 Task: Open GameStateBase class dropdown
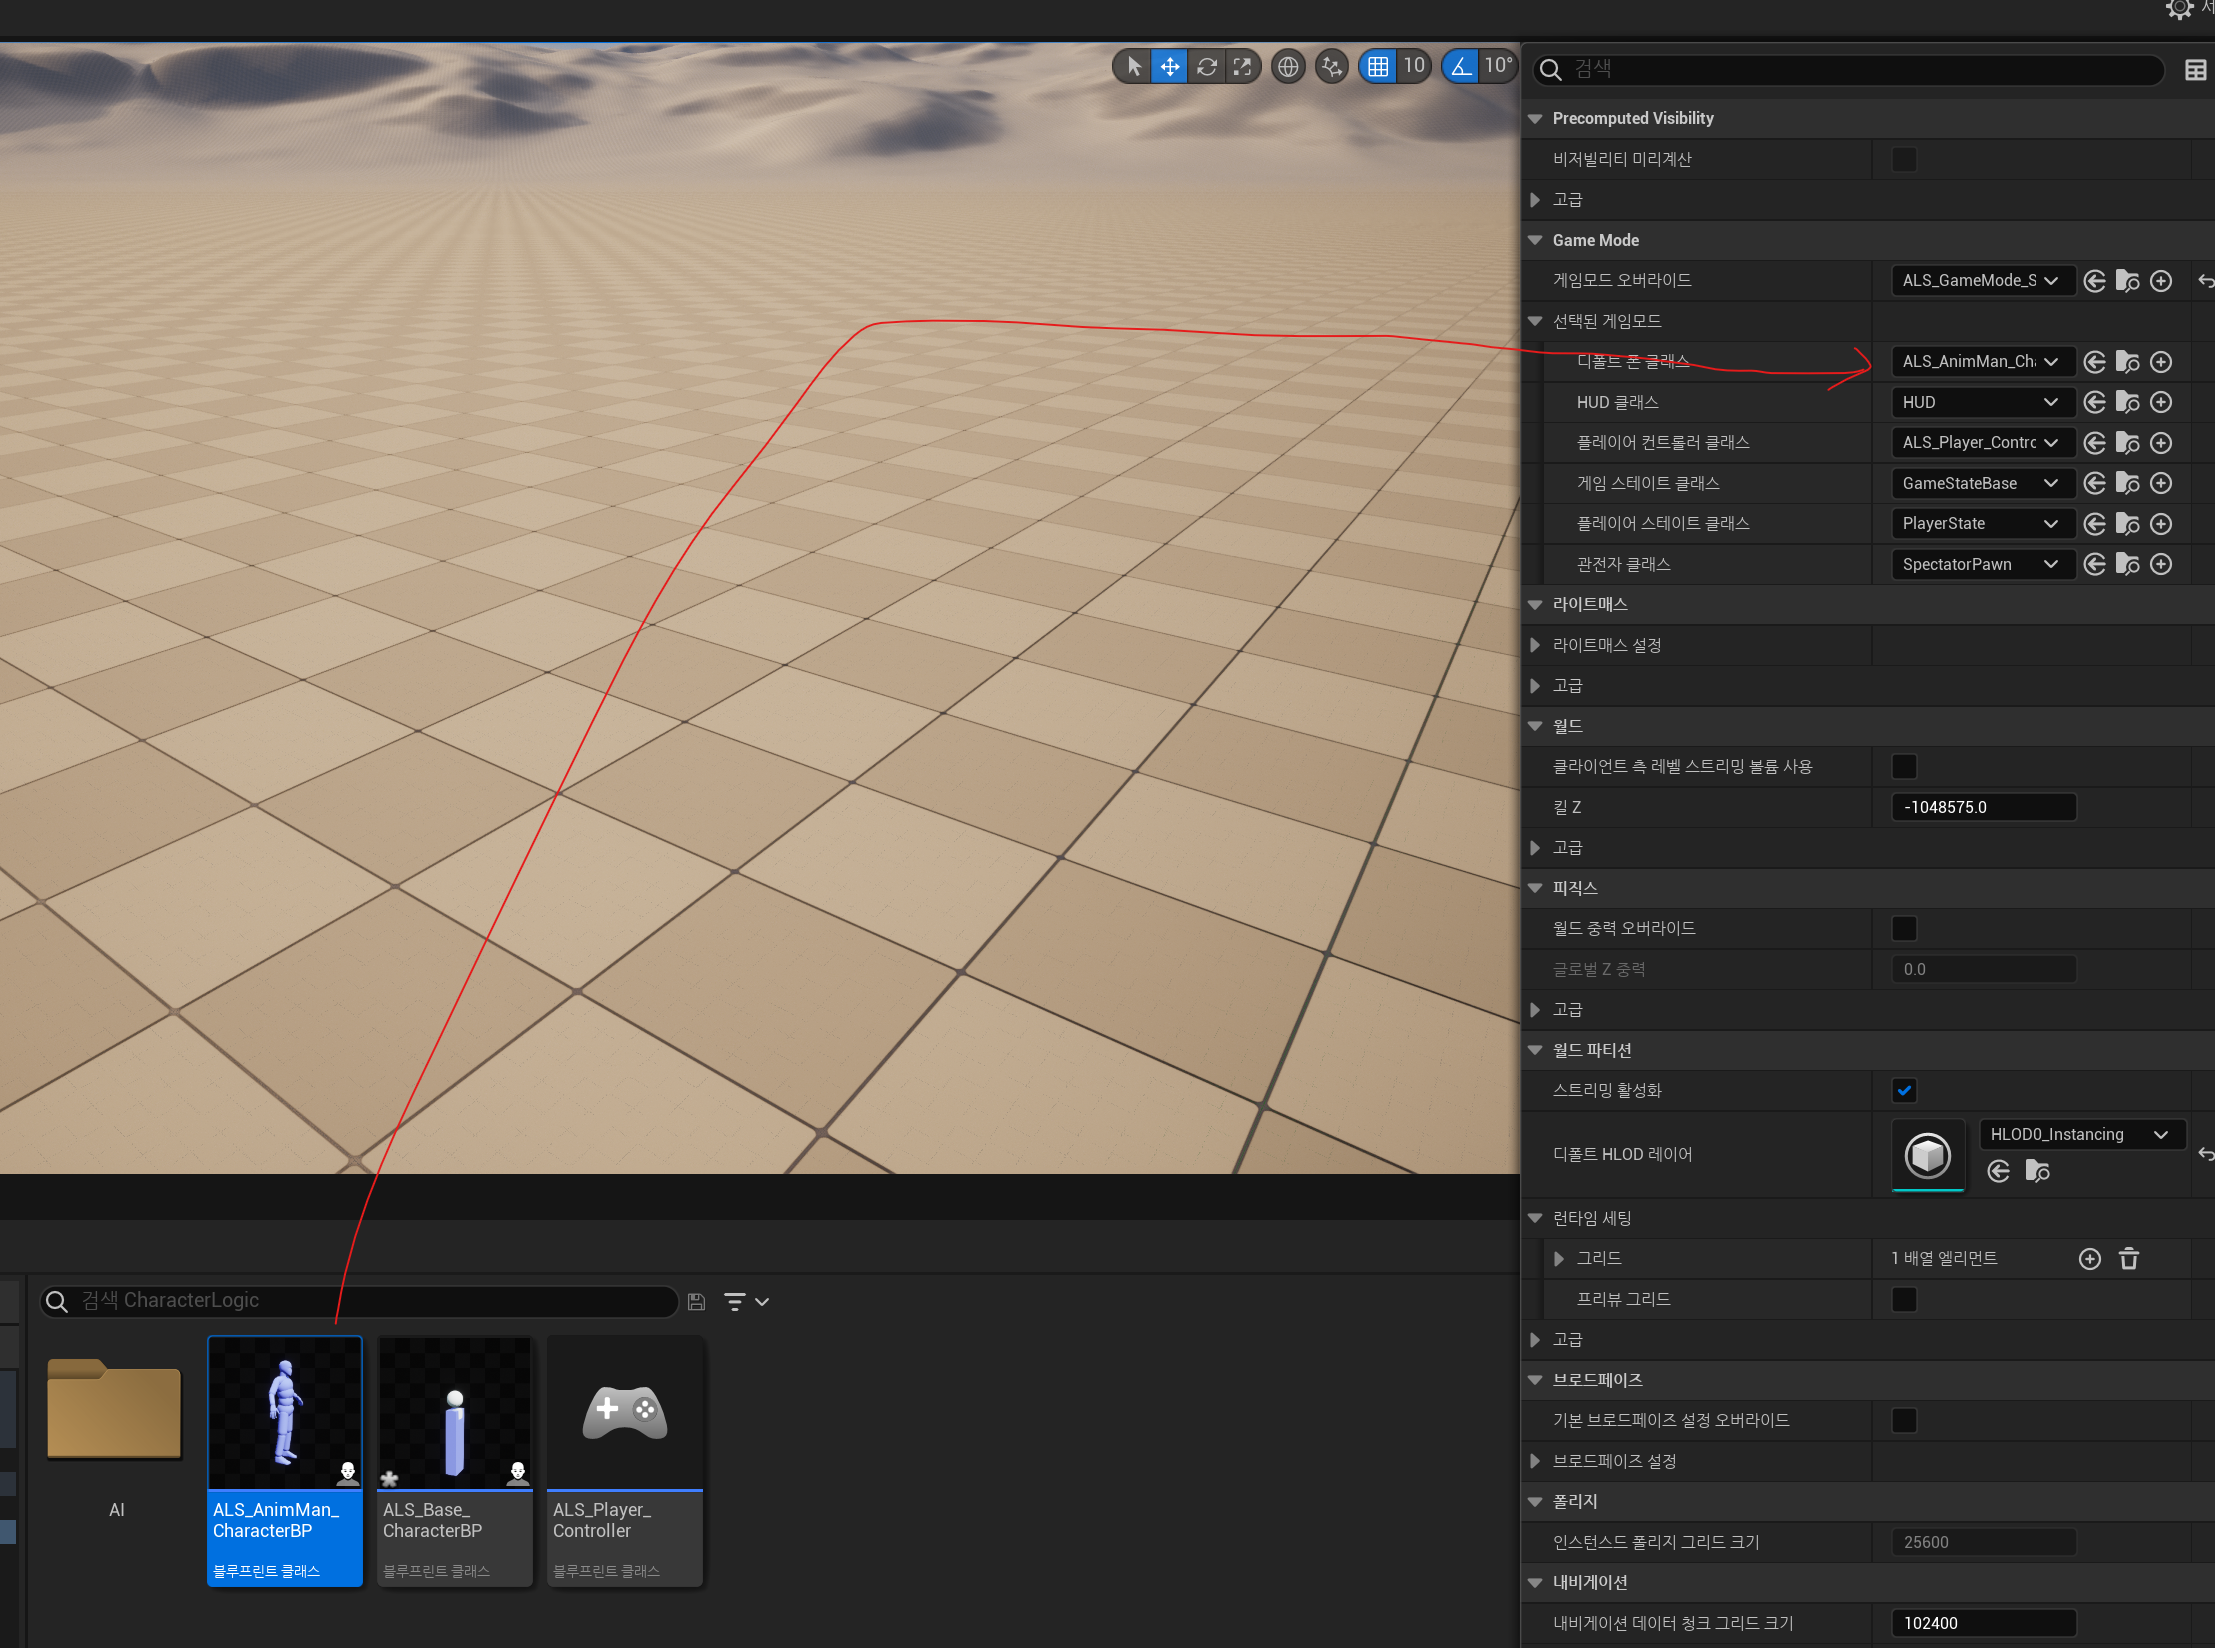(x=1982, y=484)
